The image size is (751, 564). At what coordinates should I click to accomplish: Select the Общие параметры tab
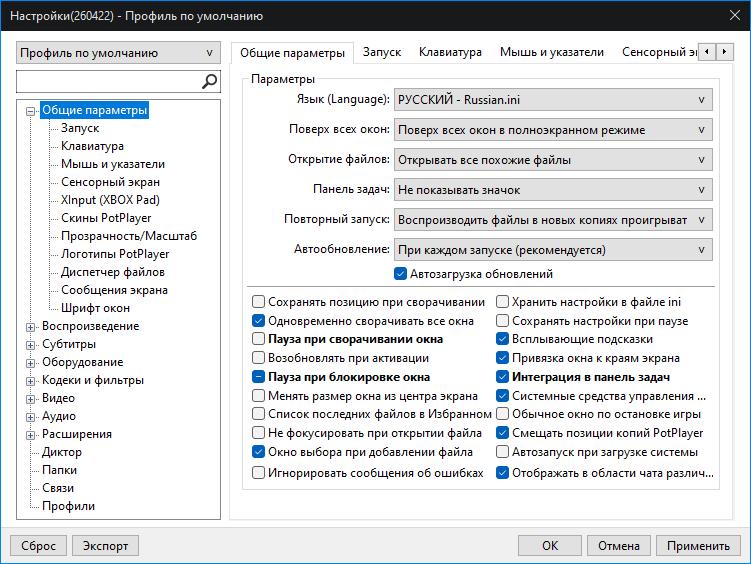(292, 53)
